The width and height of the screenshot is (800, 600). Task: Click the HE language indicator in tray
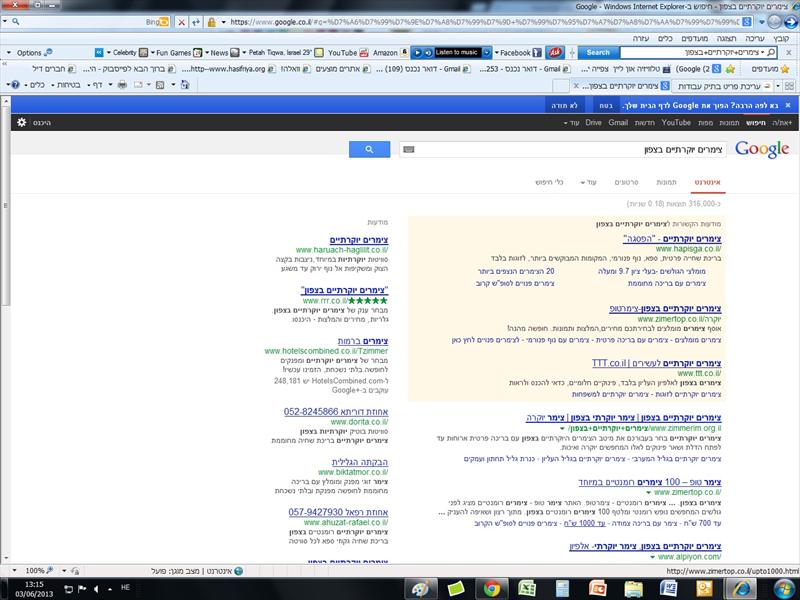point(126,587)
